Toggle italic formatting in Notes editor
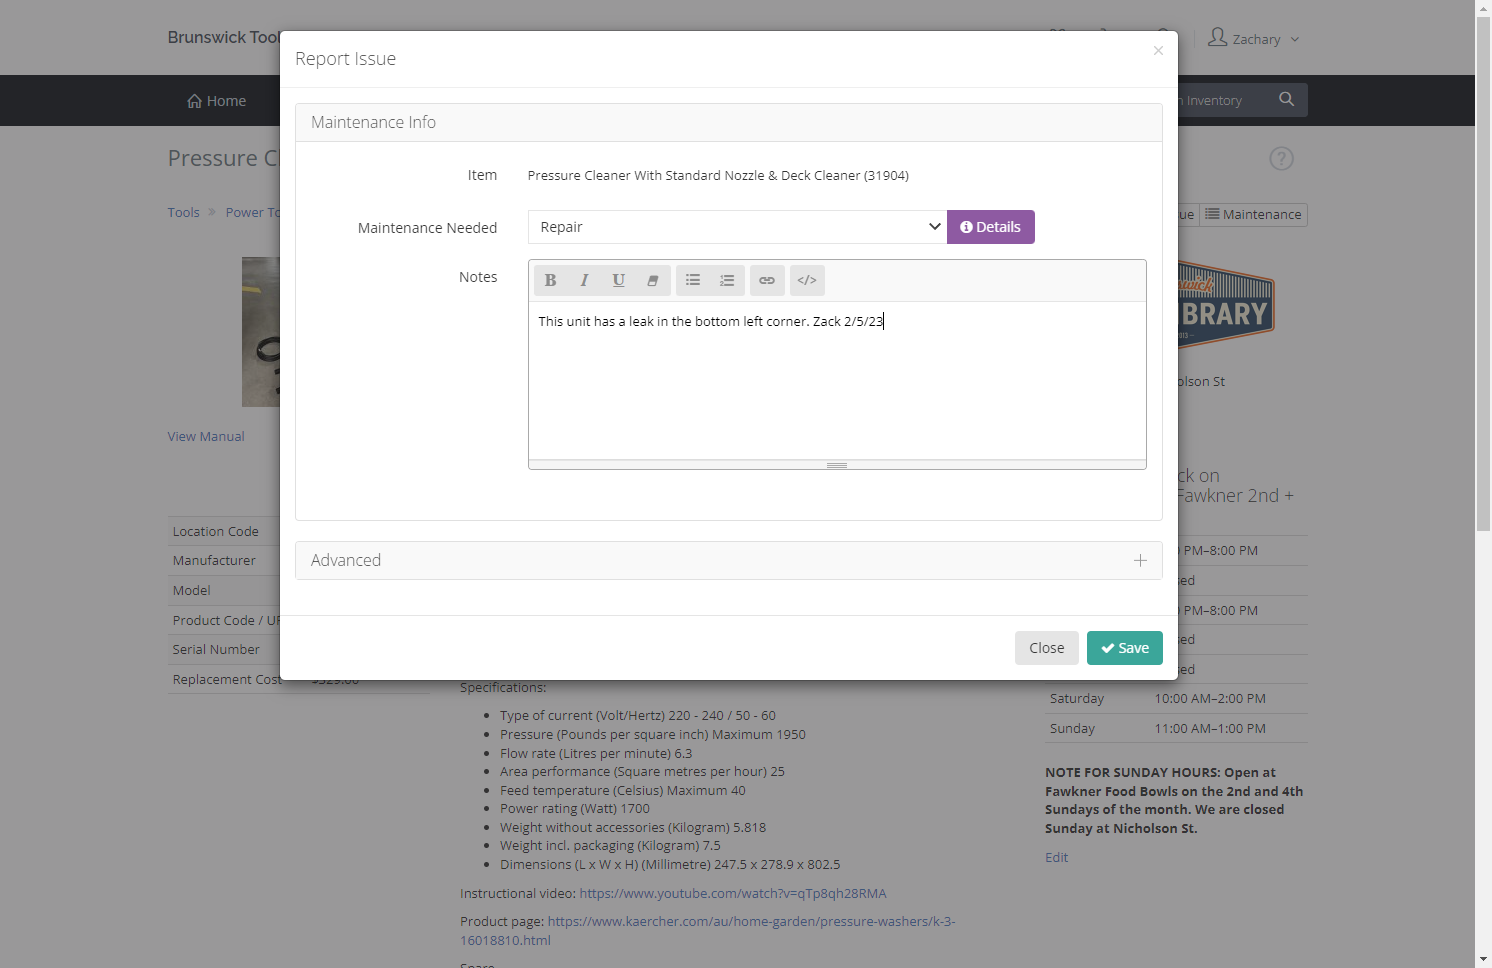This screenshot has height=968, width=1492. pos(584,281)
